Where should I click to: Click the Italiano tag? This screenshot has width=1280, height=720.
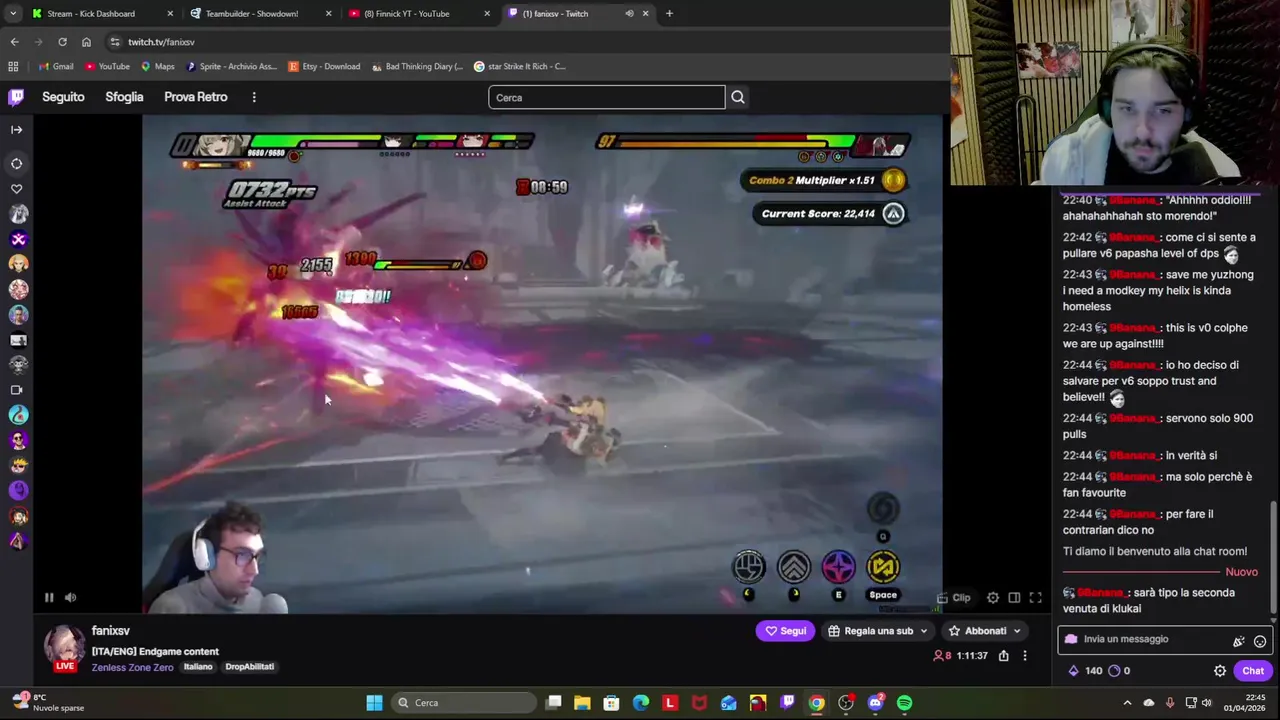[198, 667]
